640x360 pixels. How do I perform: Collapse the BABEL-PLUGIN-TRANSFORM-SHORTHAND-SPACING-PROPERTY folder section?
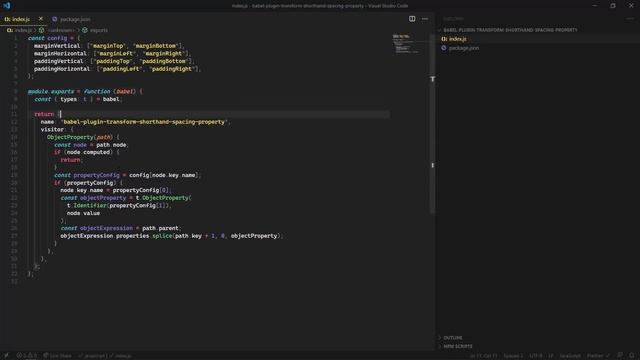click(510, 30)
